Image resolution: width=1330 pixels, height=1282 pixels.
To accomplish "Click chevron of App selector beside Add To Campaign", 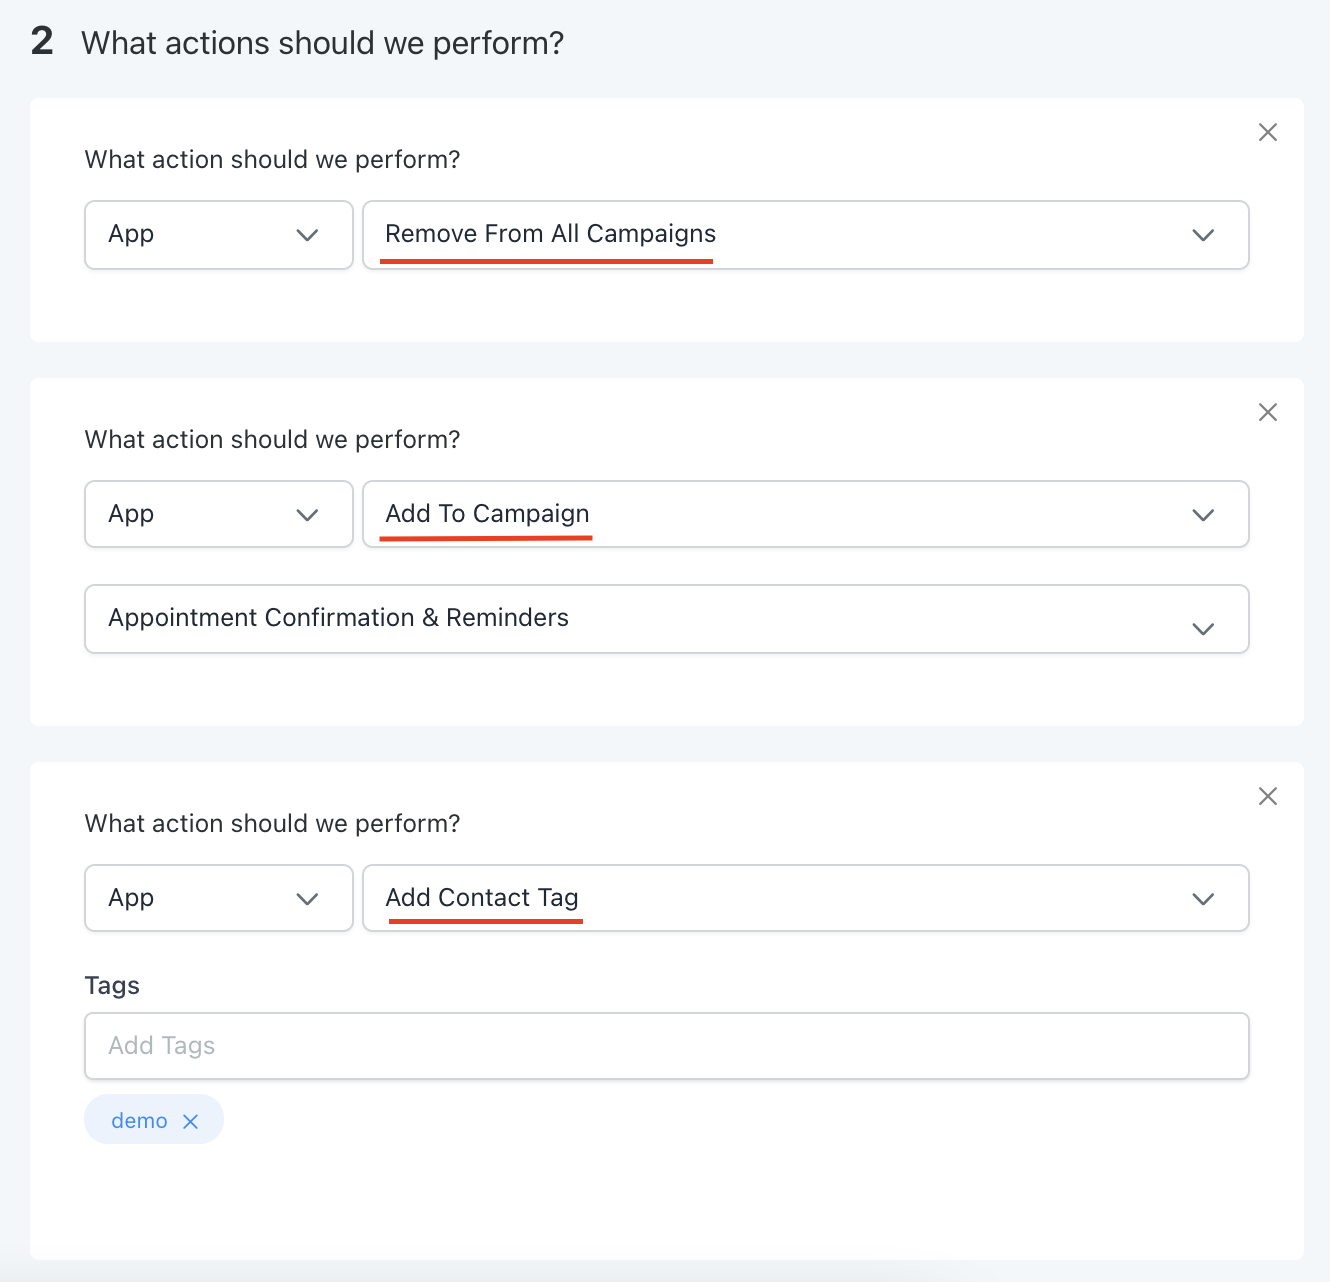I will click(307, 515).
